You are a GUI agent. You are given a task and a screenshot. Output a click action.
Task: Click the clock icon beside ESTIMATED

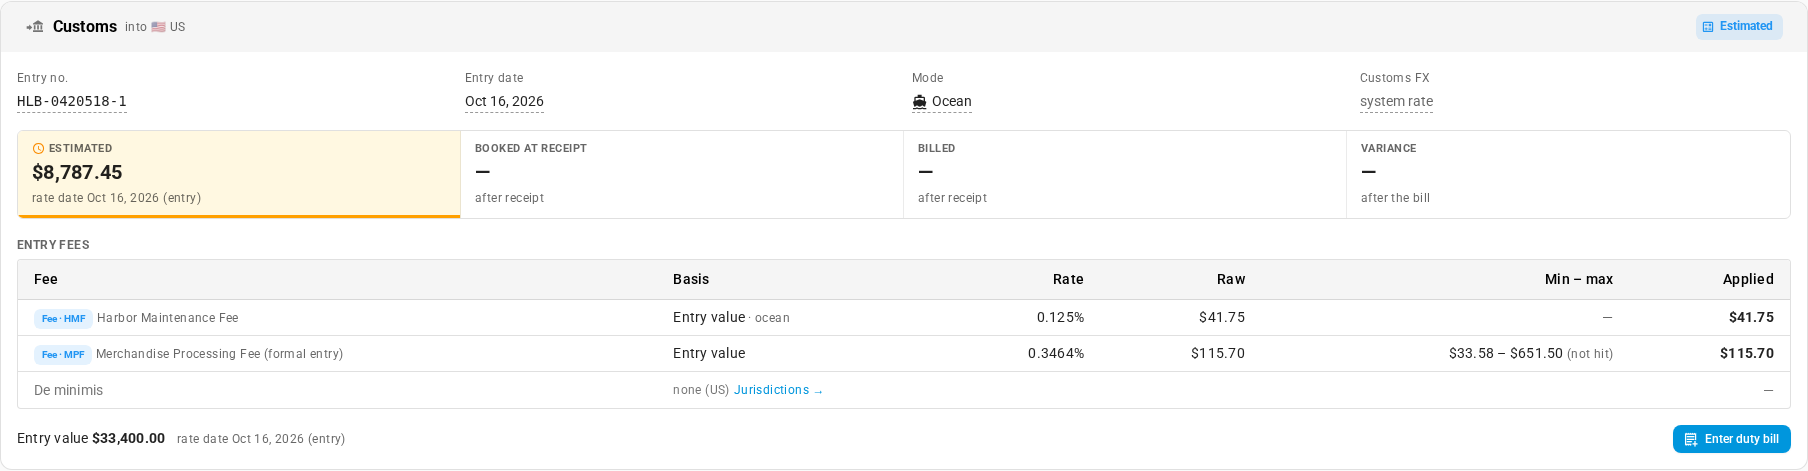pyautogui.click(x=38, y=148)
